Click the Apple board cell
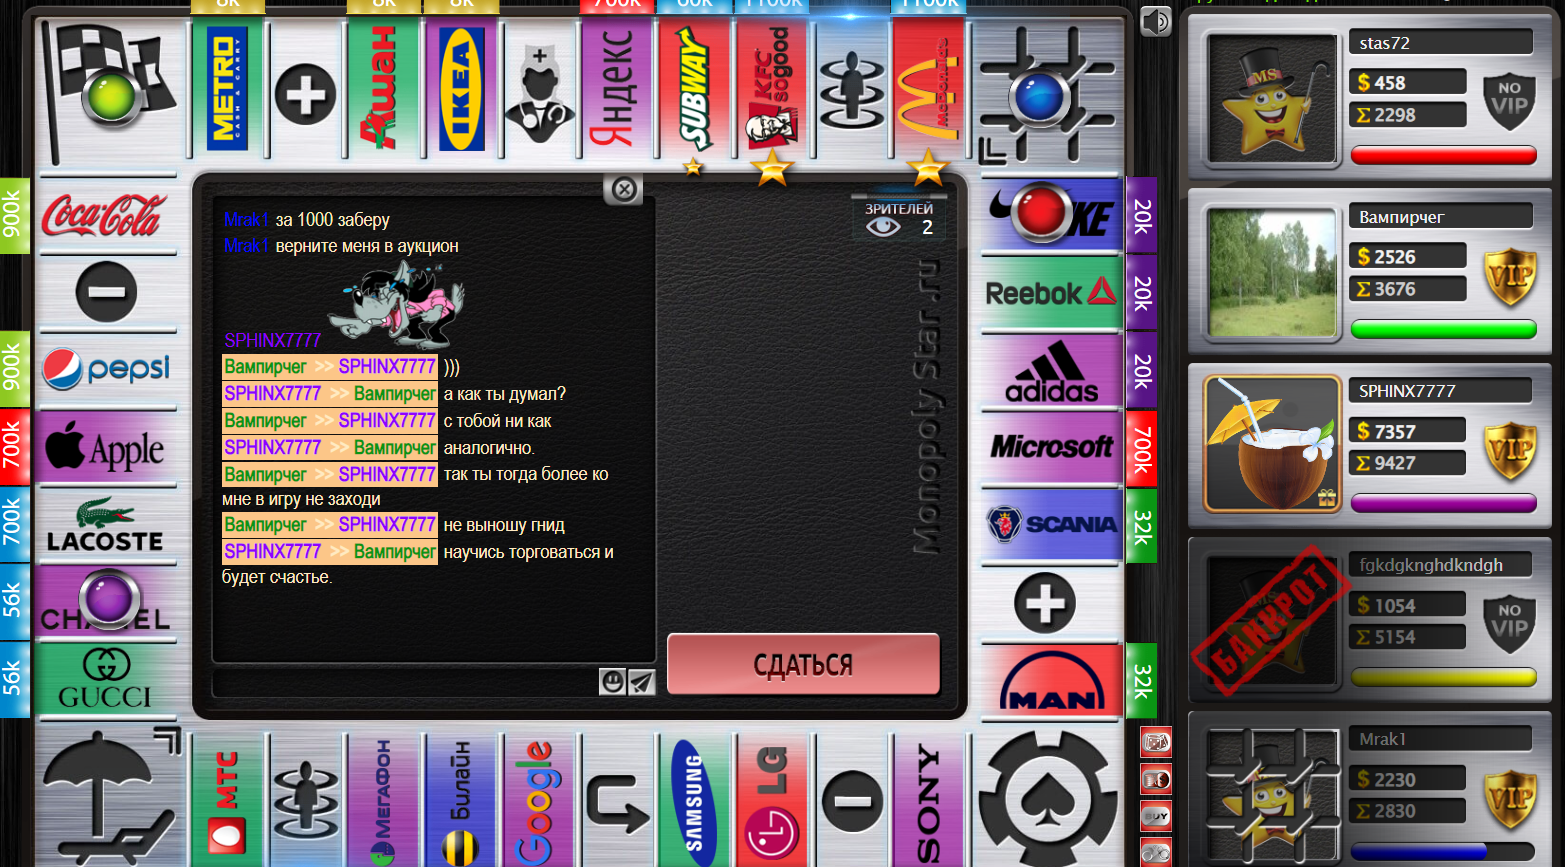 (105, 447)
